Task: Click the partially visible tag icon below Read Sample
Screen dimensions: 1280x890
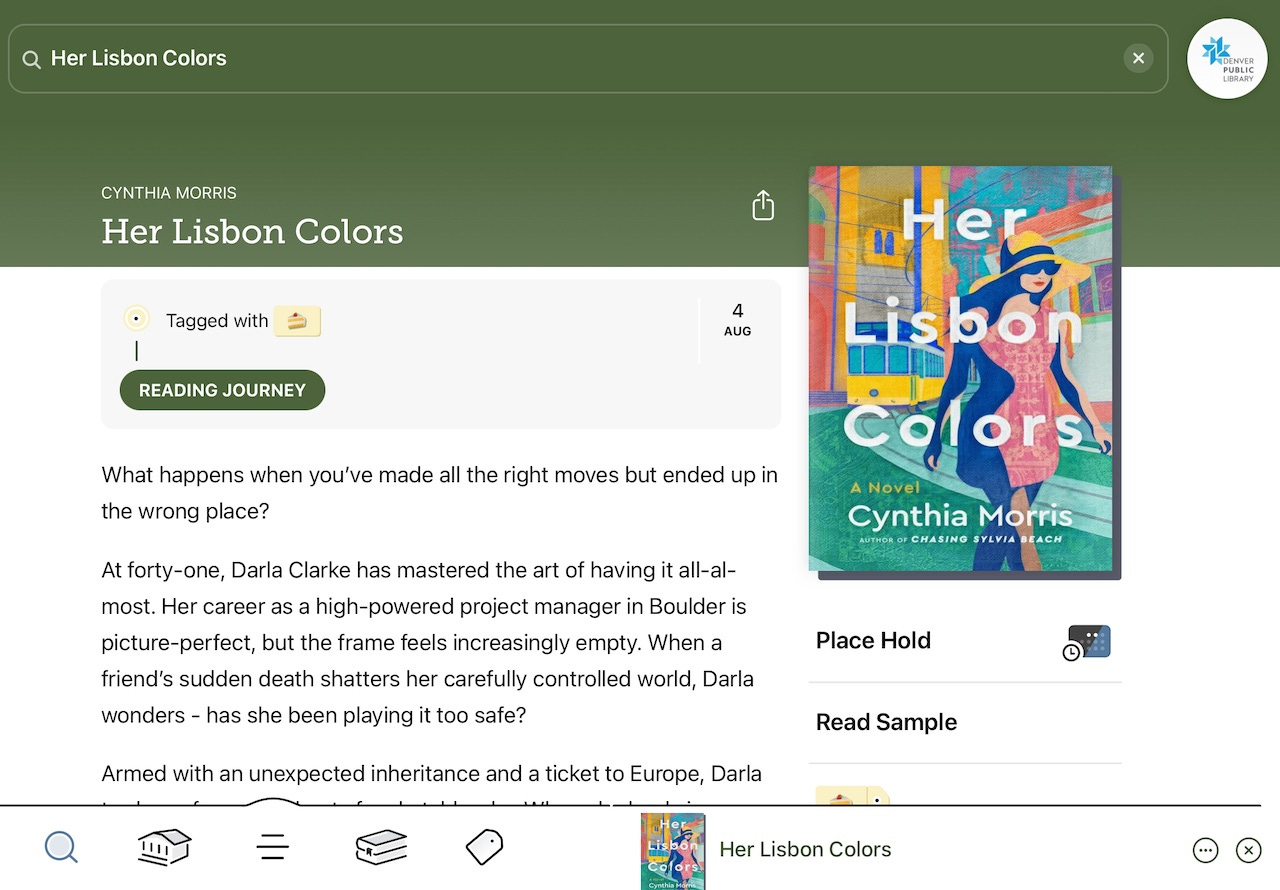Action: point(852,796)
